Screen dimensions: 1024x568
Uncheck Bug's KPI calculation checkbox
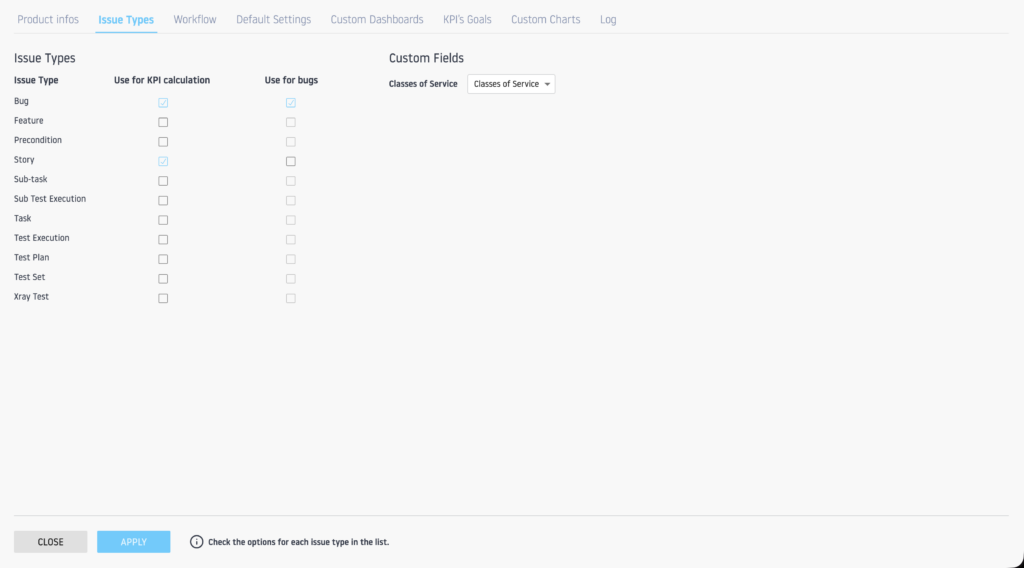(163, 102)
